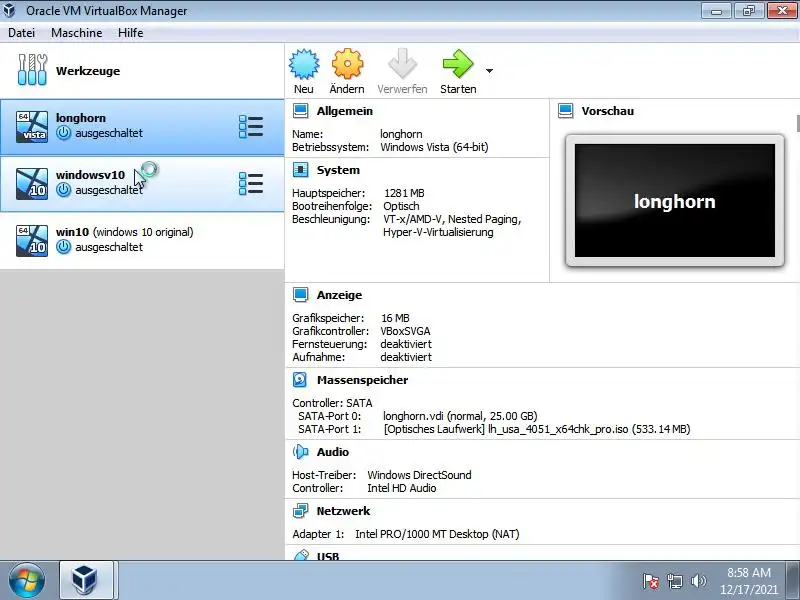Open the longhorn machine tools menu icon
Viewport: 800px width, 600px height.
(251, 127)
